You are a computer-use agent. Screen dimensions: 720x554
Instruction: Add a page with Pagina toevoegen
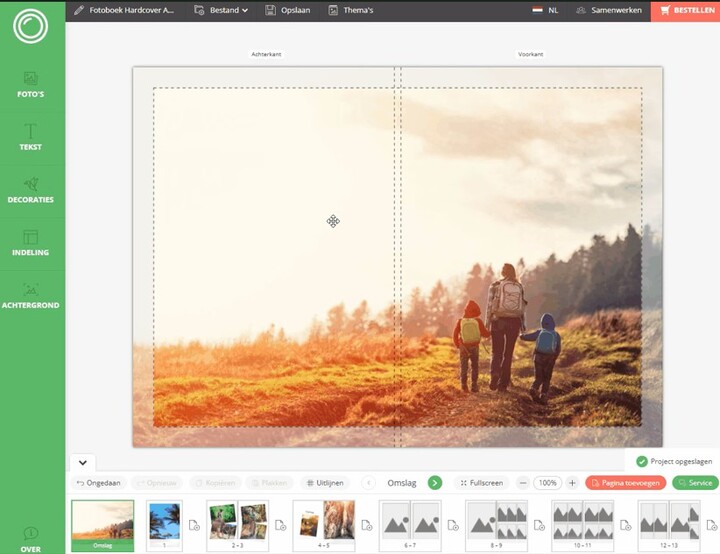(625, 483)
